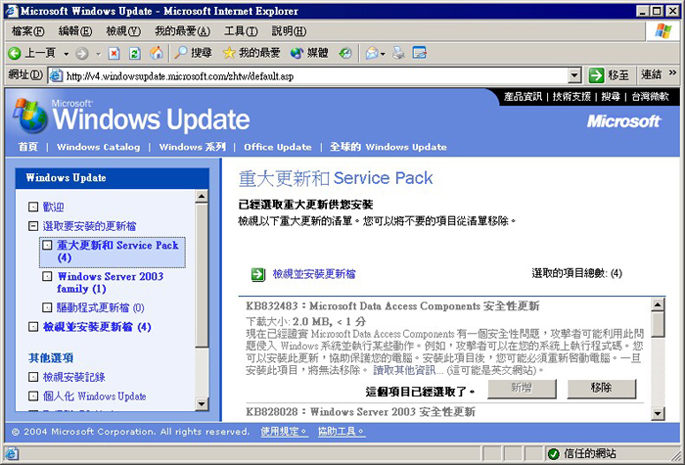Open the 檢視(V) menu
The width and height of the screenshot is (685, 465).
tap(124, 31)
